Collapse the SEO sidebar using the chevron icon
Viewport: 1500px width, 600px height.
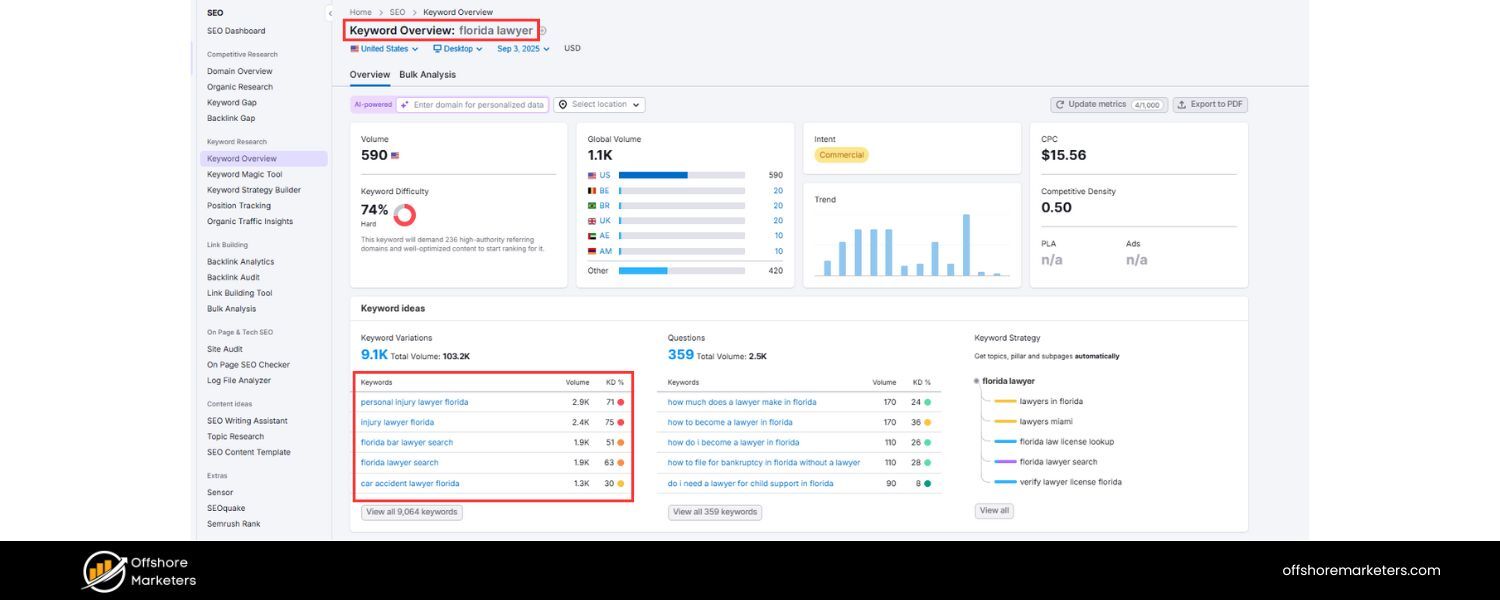(x=330, y=14)
